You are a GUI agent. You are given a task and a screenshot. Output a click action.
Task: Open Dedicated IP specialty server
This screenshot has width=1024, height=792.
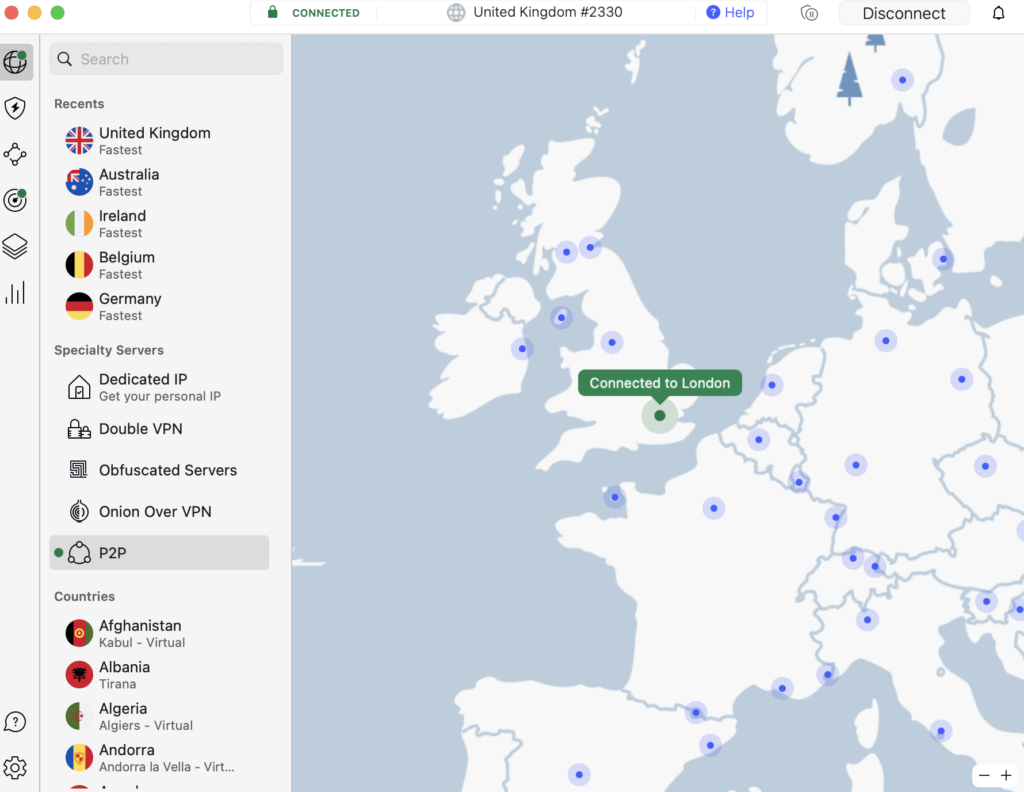coord(159,387)
